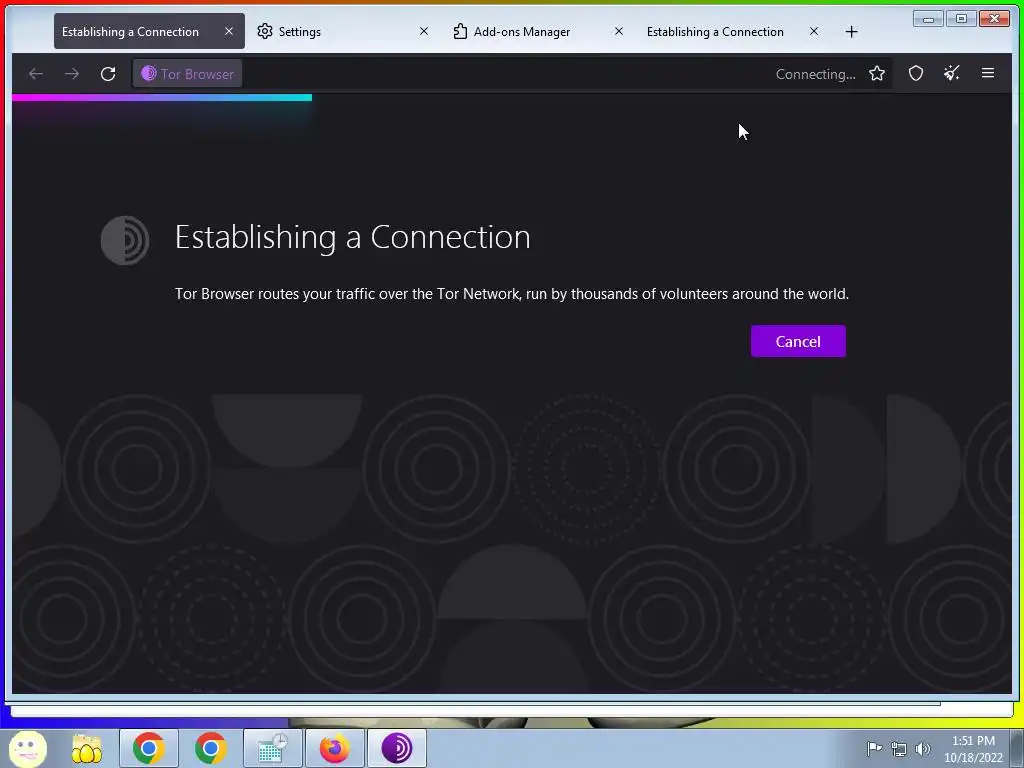The width and height of the screenshot is (1024, 768).
Task: Close the Tor Browser window
Action: [995, 18]
